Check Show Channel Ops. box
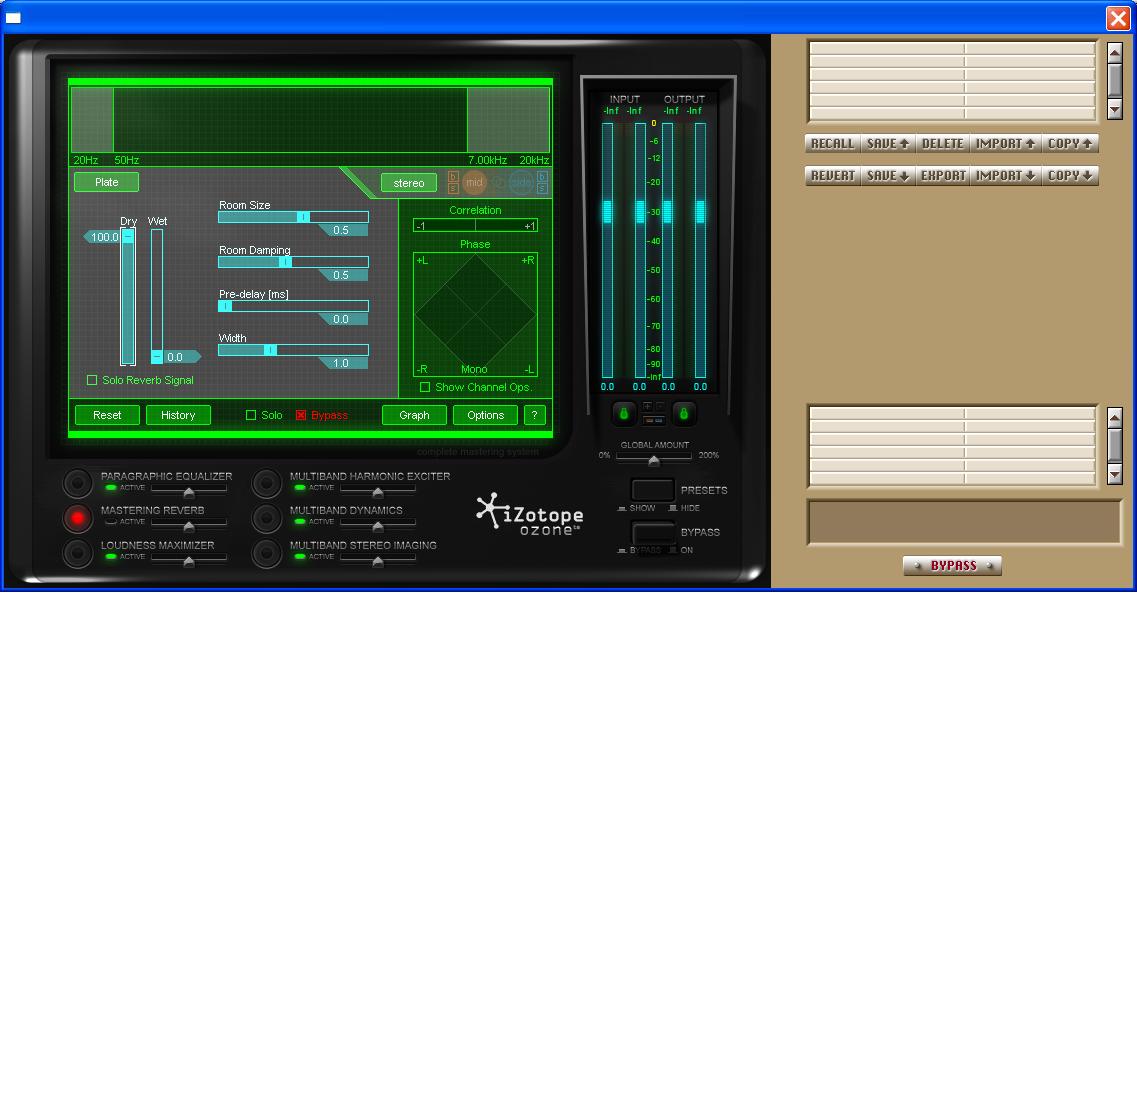This screenshot has width=1137, height=1105. [425, 387]
